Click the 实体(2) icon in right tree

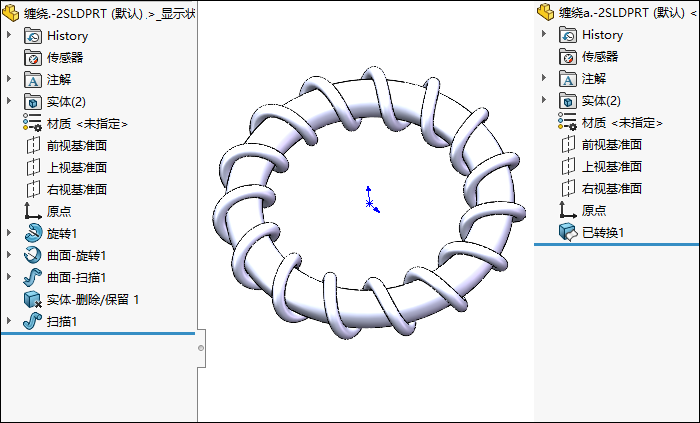(568, 101)
